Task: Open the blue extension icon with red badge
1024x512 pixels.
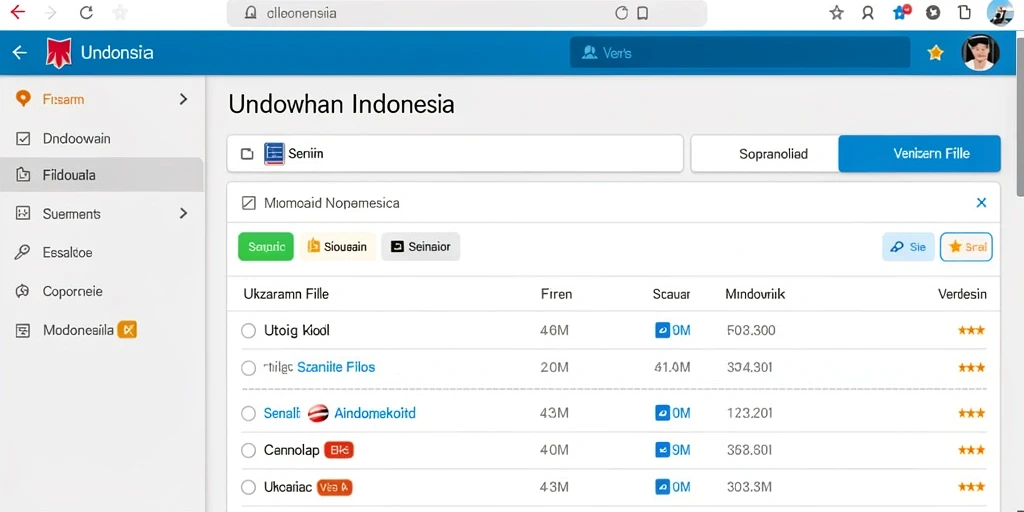Action: 901,12
